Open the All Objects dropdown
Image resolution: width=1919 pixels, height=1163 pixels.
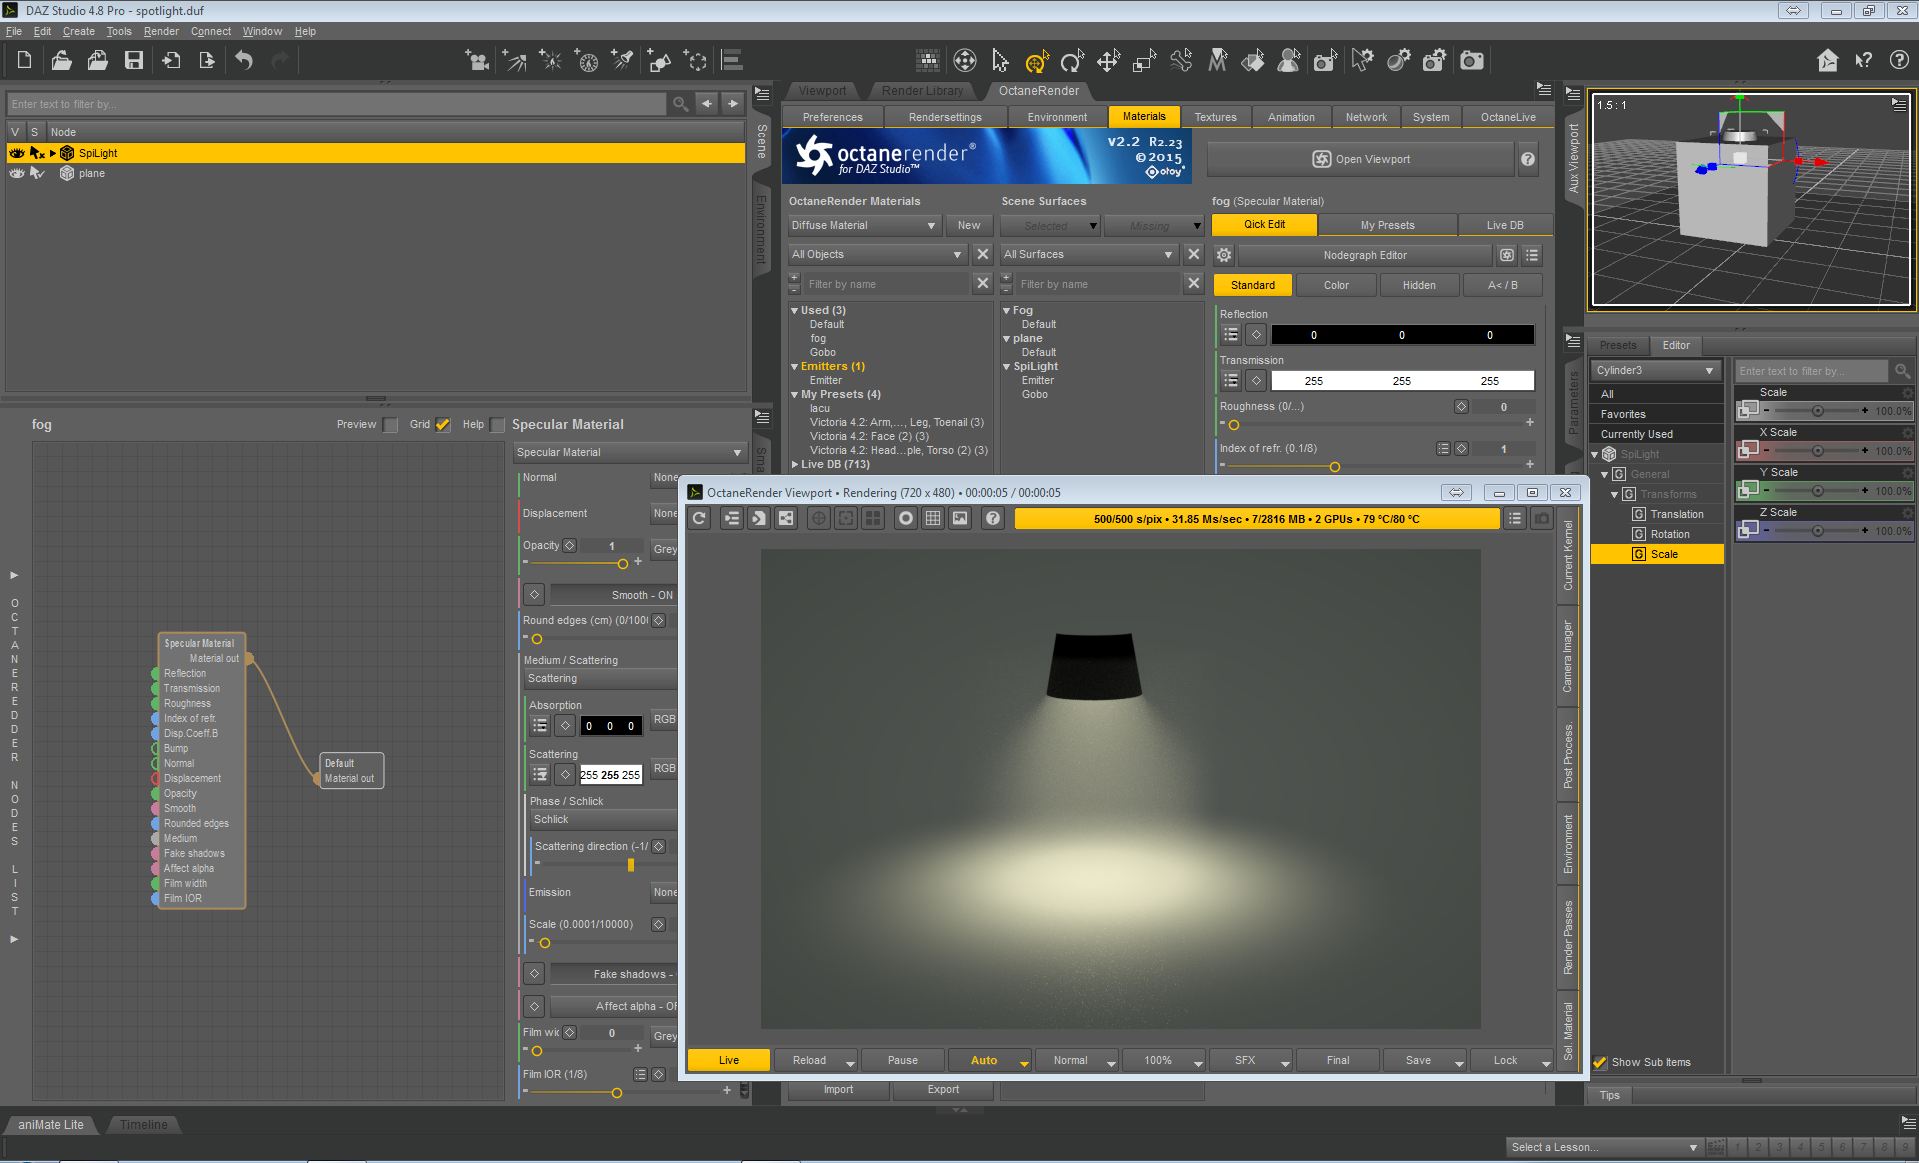tap(878, 255)
